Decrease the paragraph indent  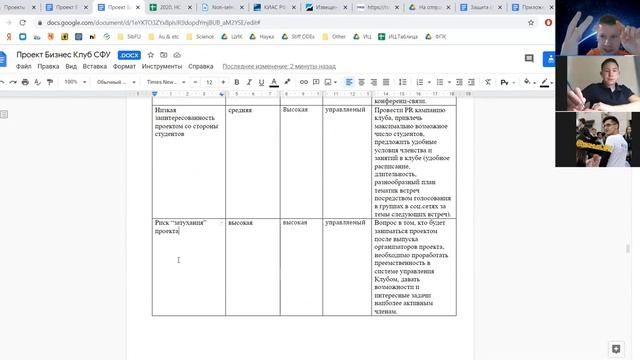pyautogui.click(x=459, y=82)
